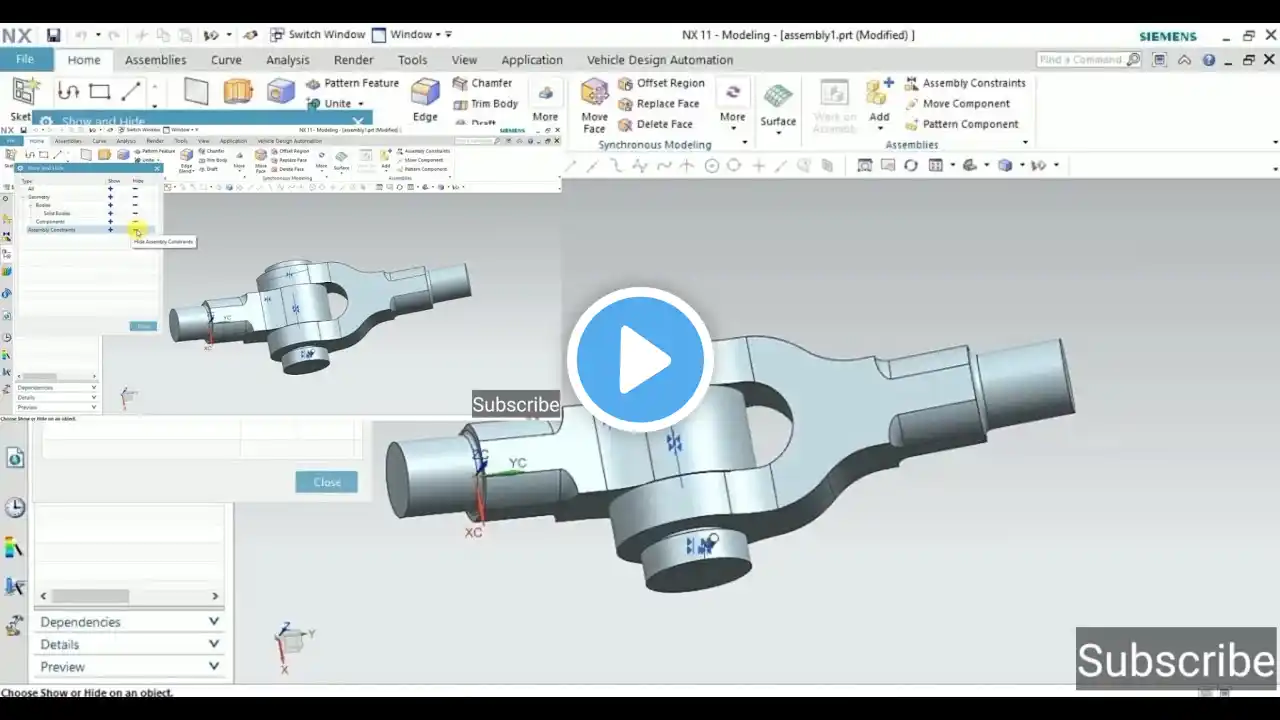The height and width of the screenshot is (720, 1280).
Task: Switch to the Curve tab
Action: point(226,60)
